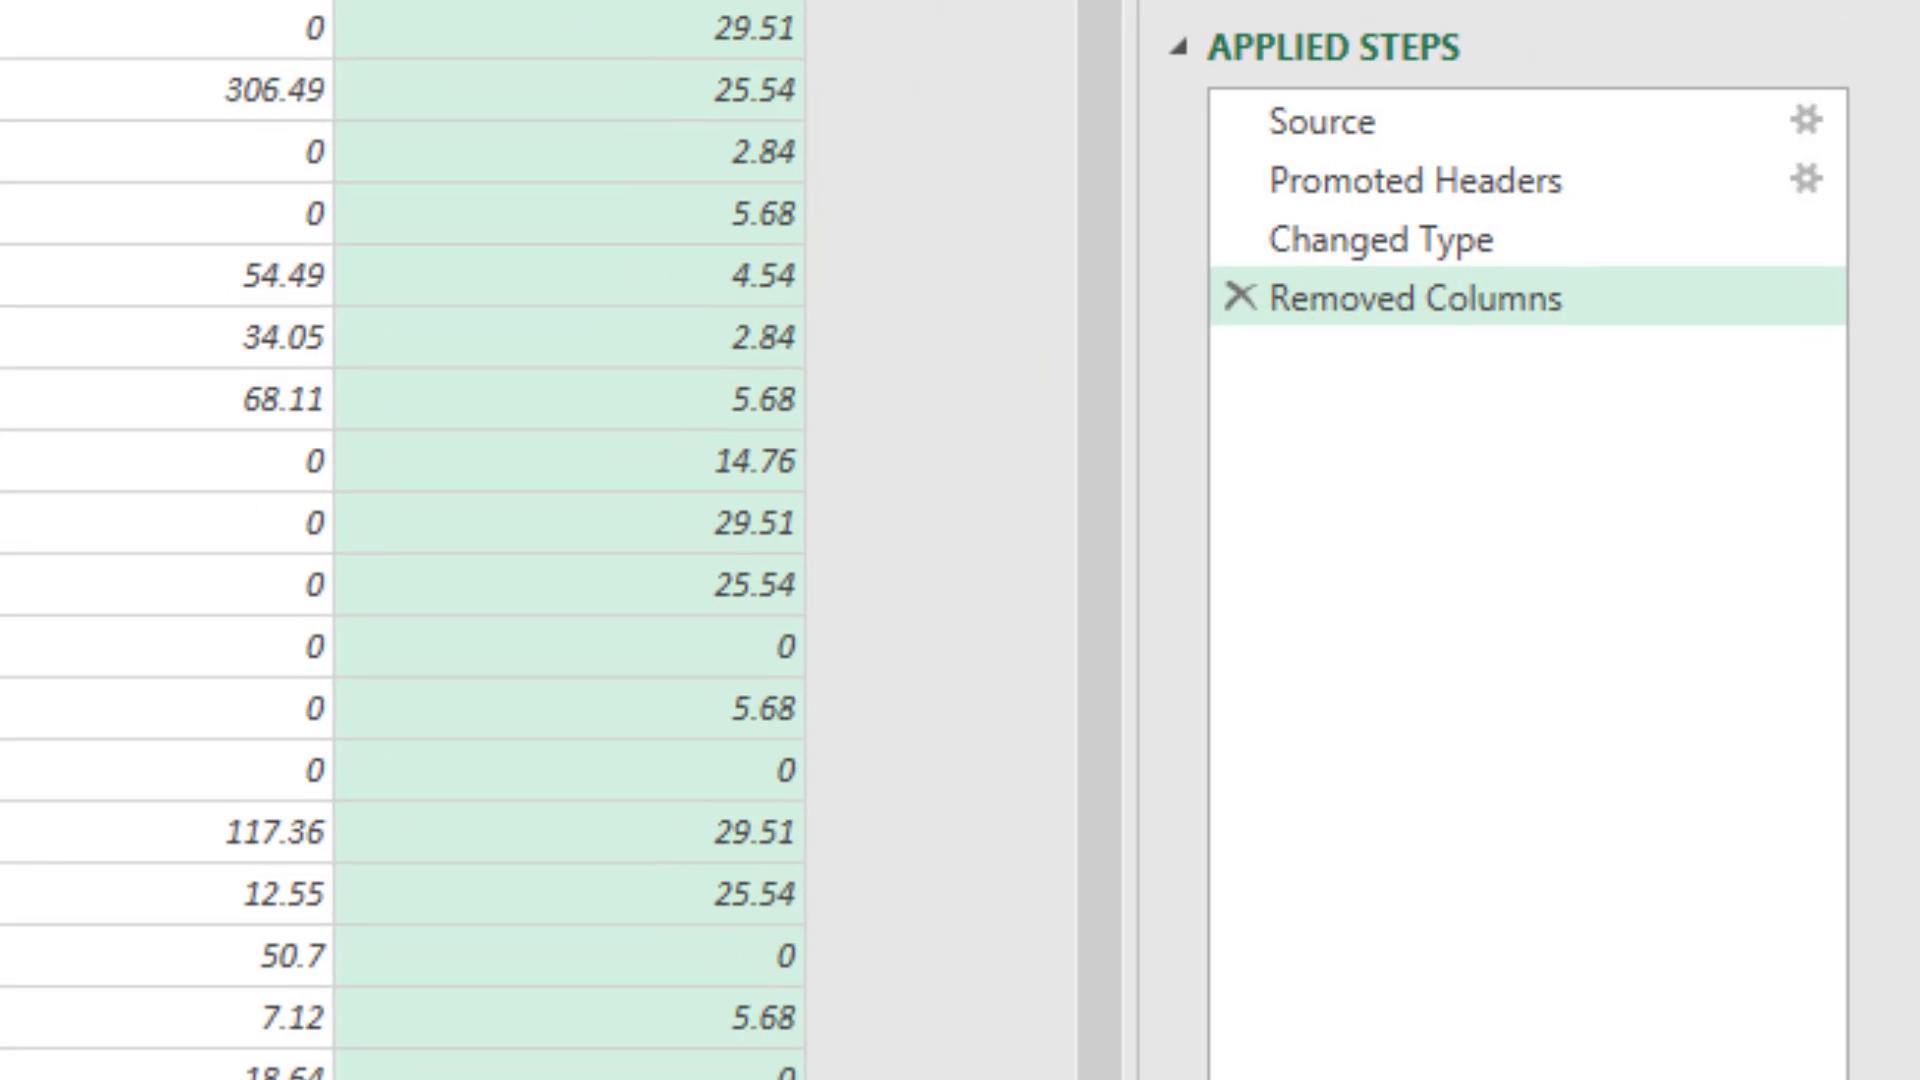Collapse the Applied Steps section
This screenshot has height=1080, width=1920.
point(1179,47)
